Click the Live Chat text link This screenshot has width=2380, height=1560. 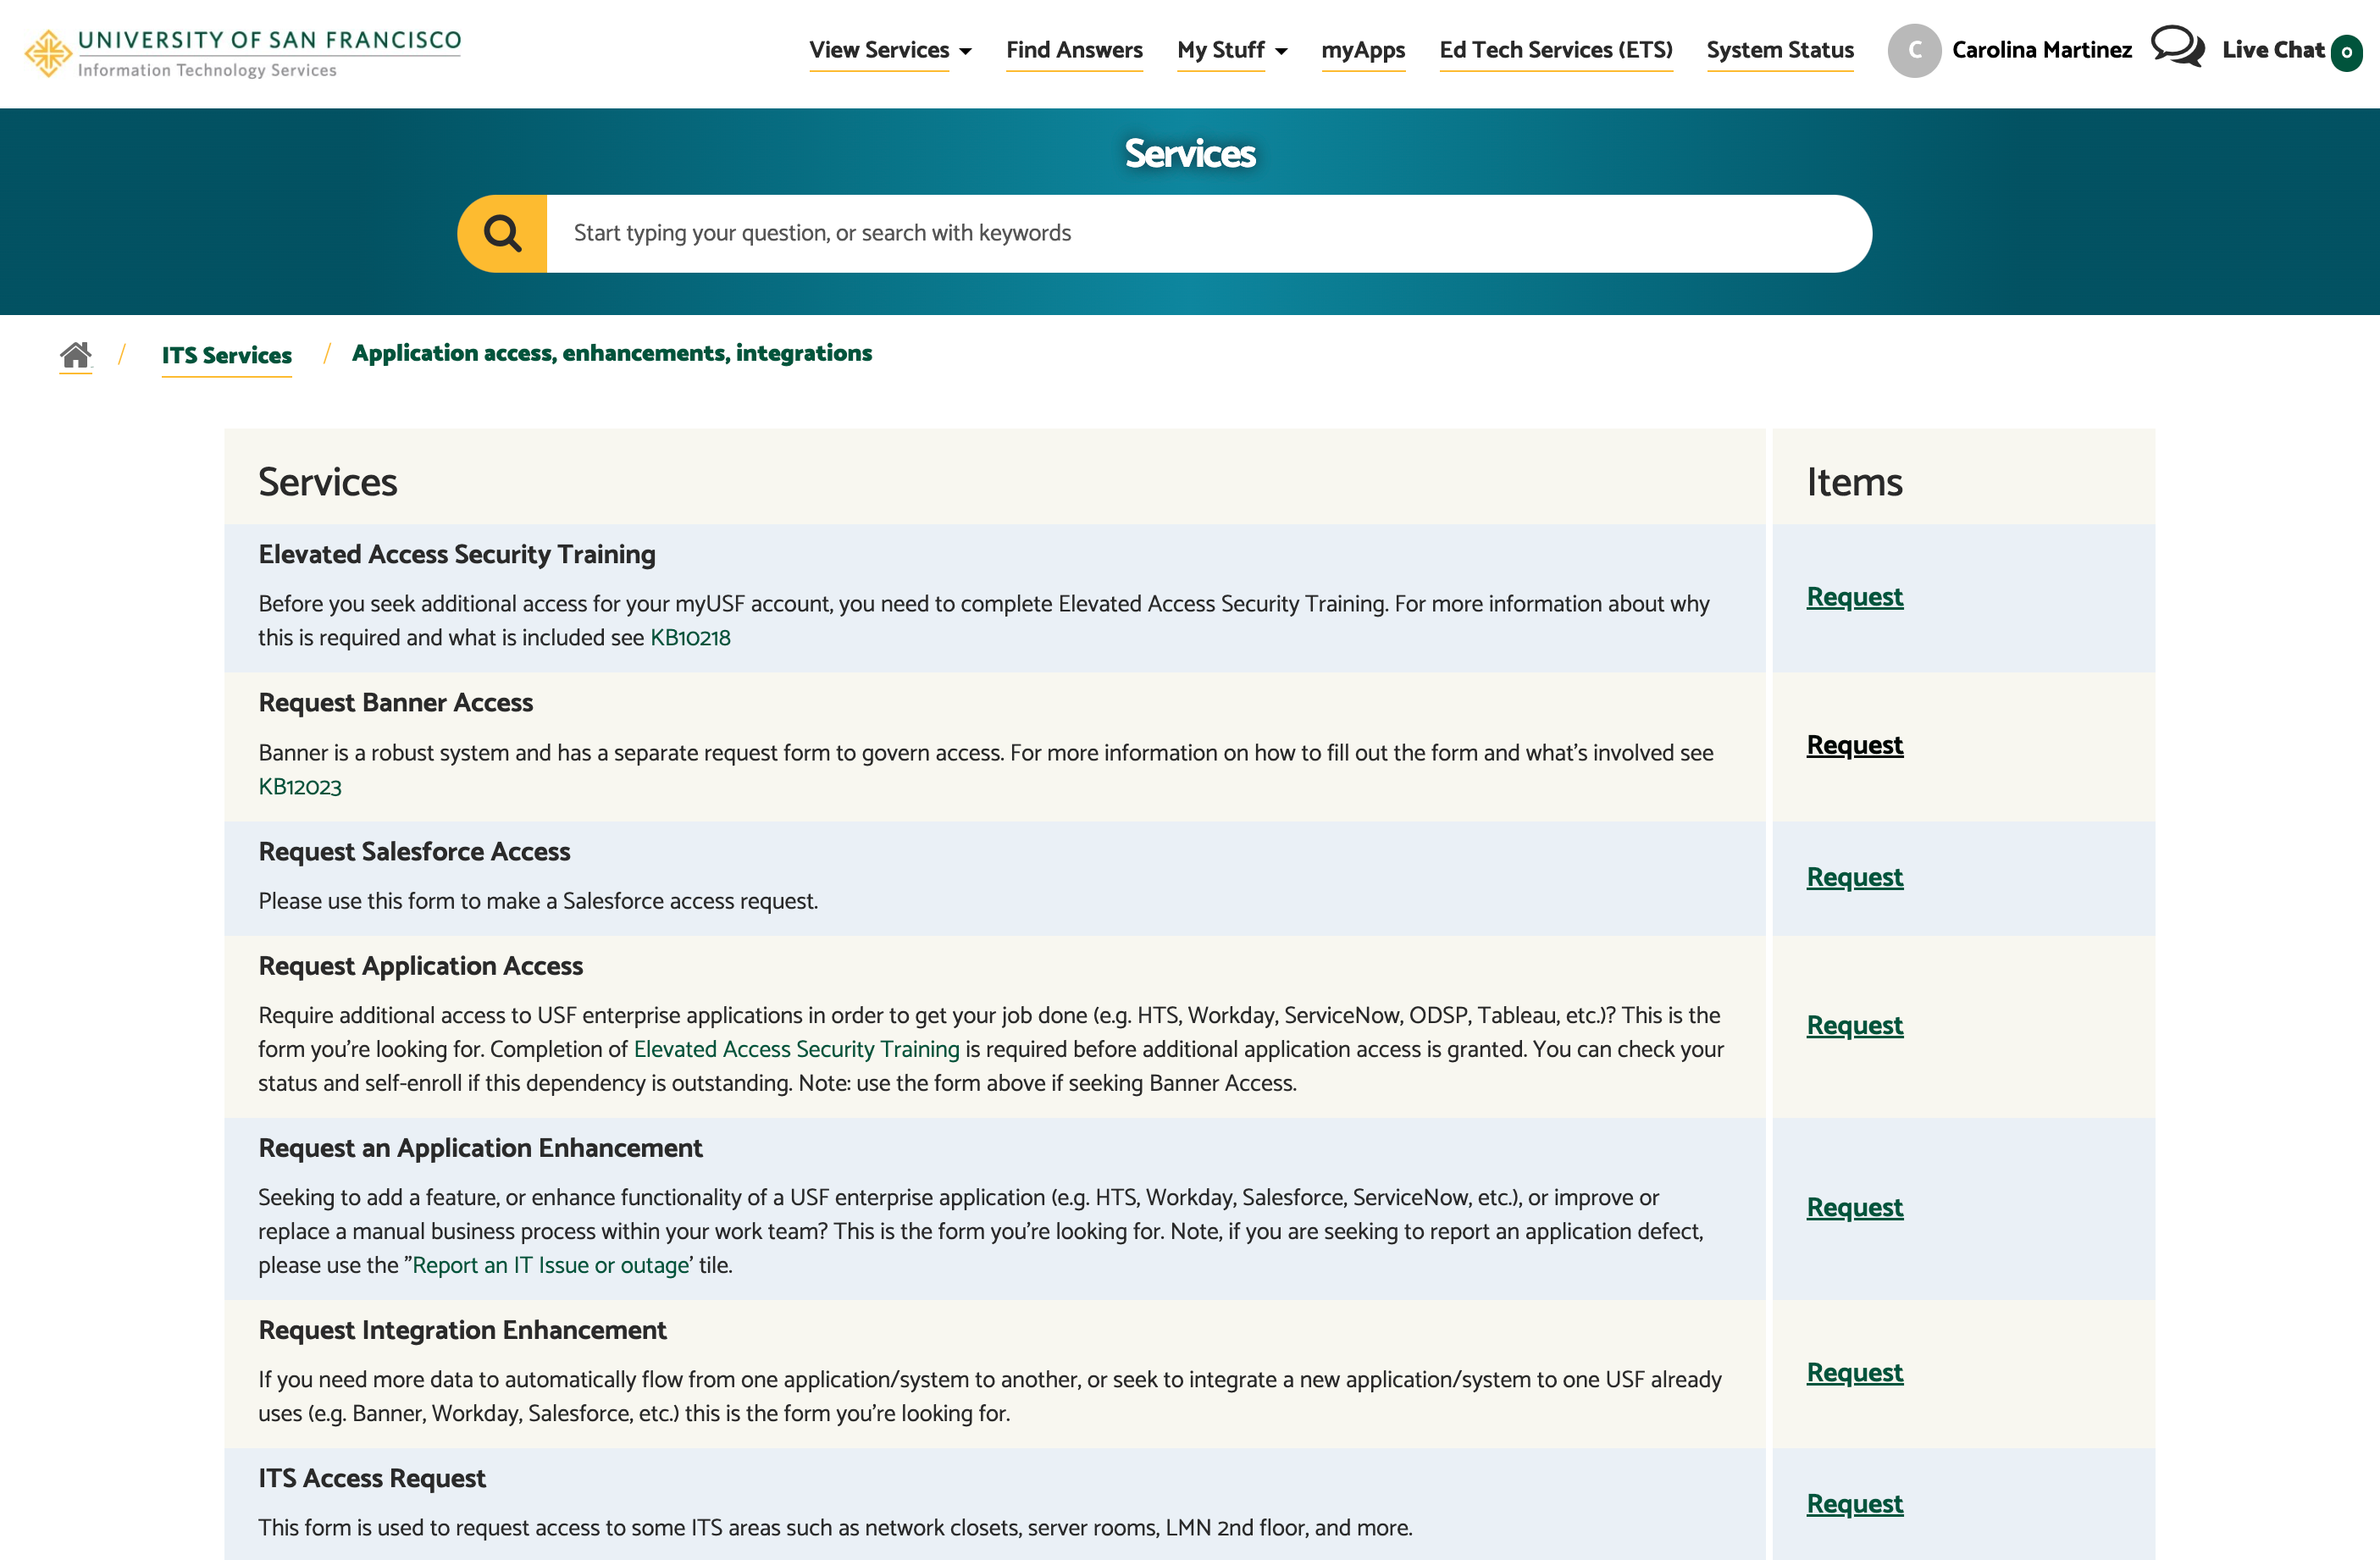click(2272, 50)
